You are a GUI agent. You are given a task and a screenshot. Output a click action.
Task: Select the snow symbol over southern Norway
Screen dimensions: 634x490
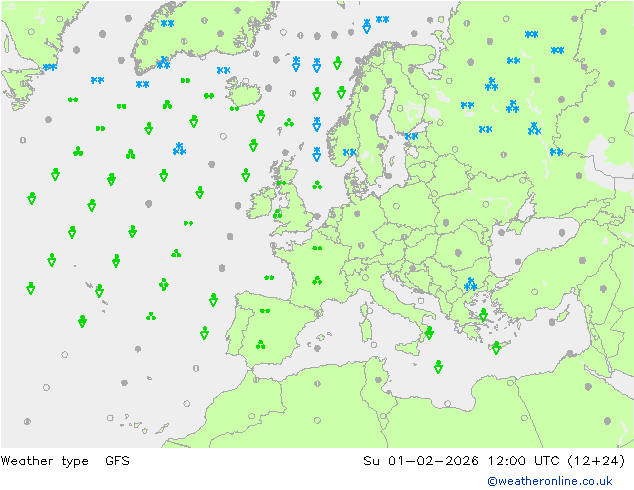click(350, 152)
